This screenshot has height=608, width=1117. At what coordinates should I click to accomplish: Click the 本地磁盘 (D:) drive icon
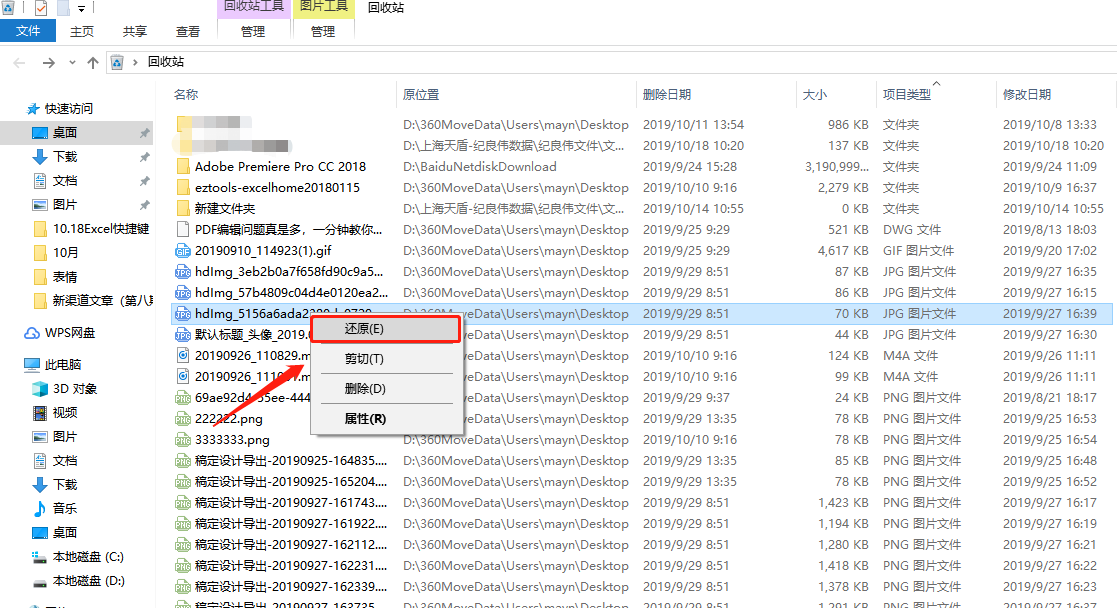coord(40,581)
